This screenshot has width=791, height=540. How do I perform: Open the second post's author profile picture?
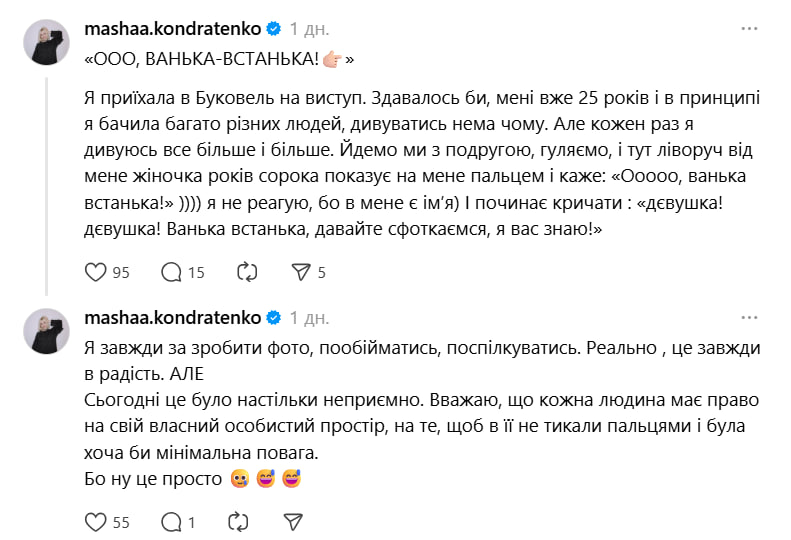[47, 332]
